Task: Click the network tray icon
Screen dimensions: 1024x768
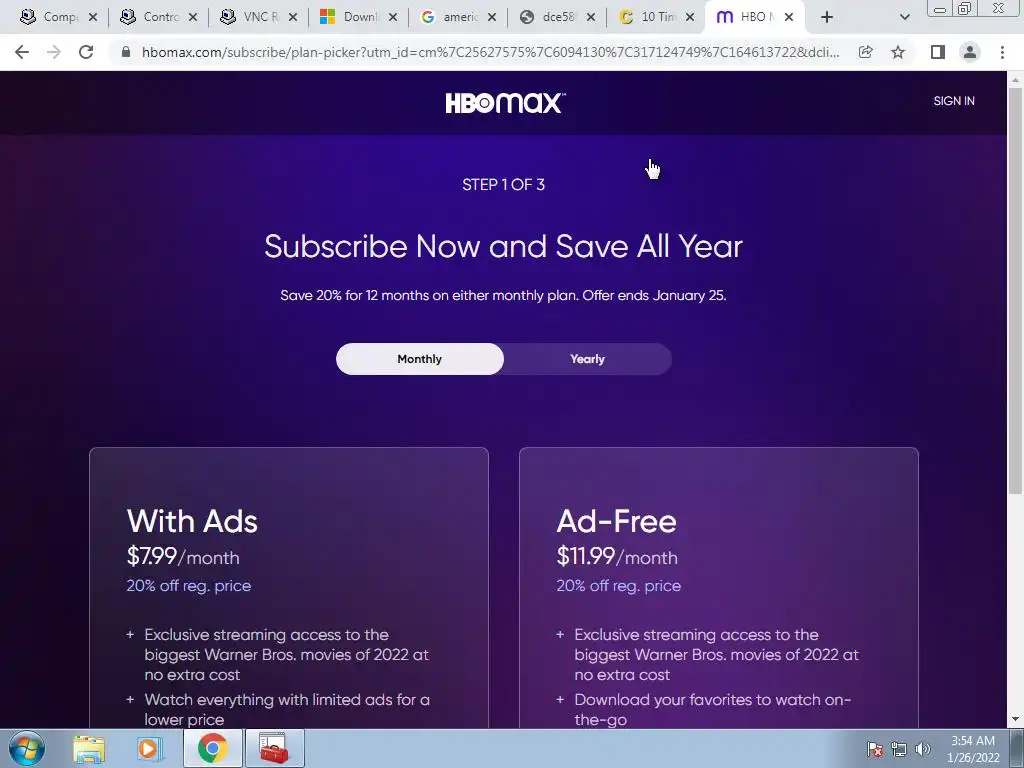Action: click(x=899, y=750)
